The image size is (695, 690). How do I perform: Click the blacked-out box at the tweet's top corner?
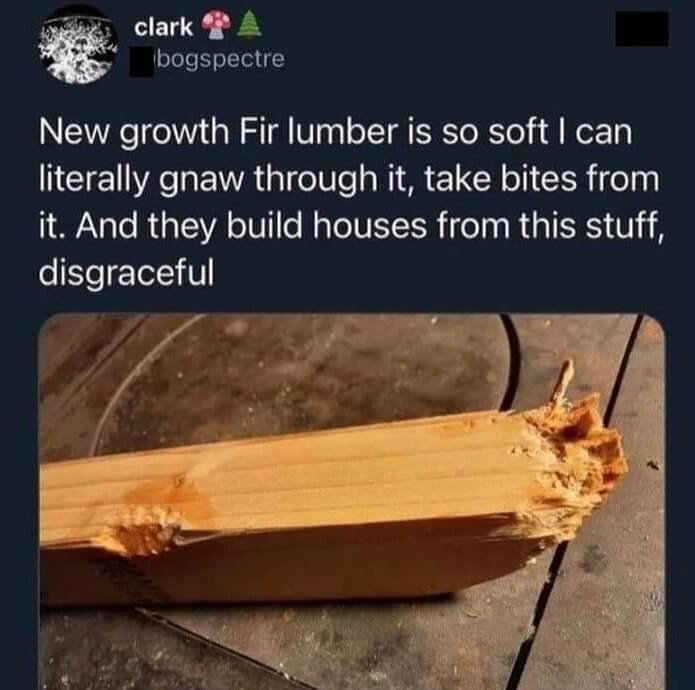pos(642,29)
